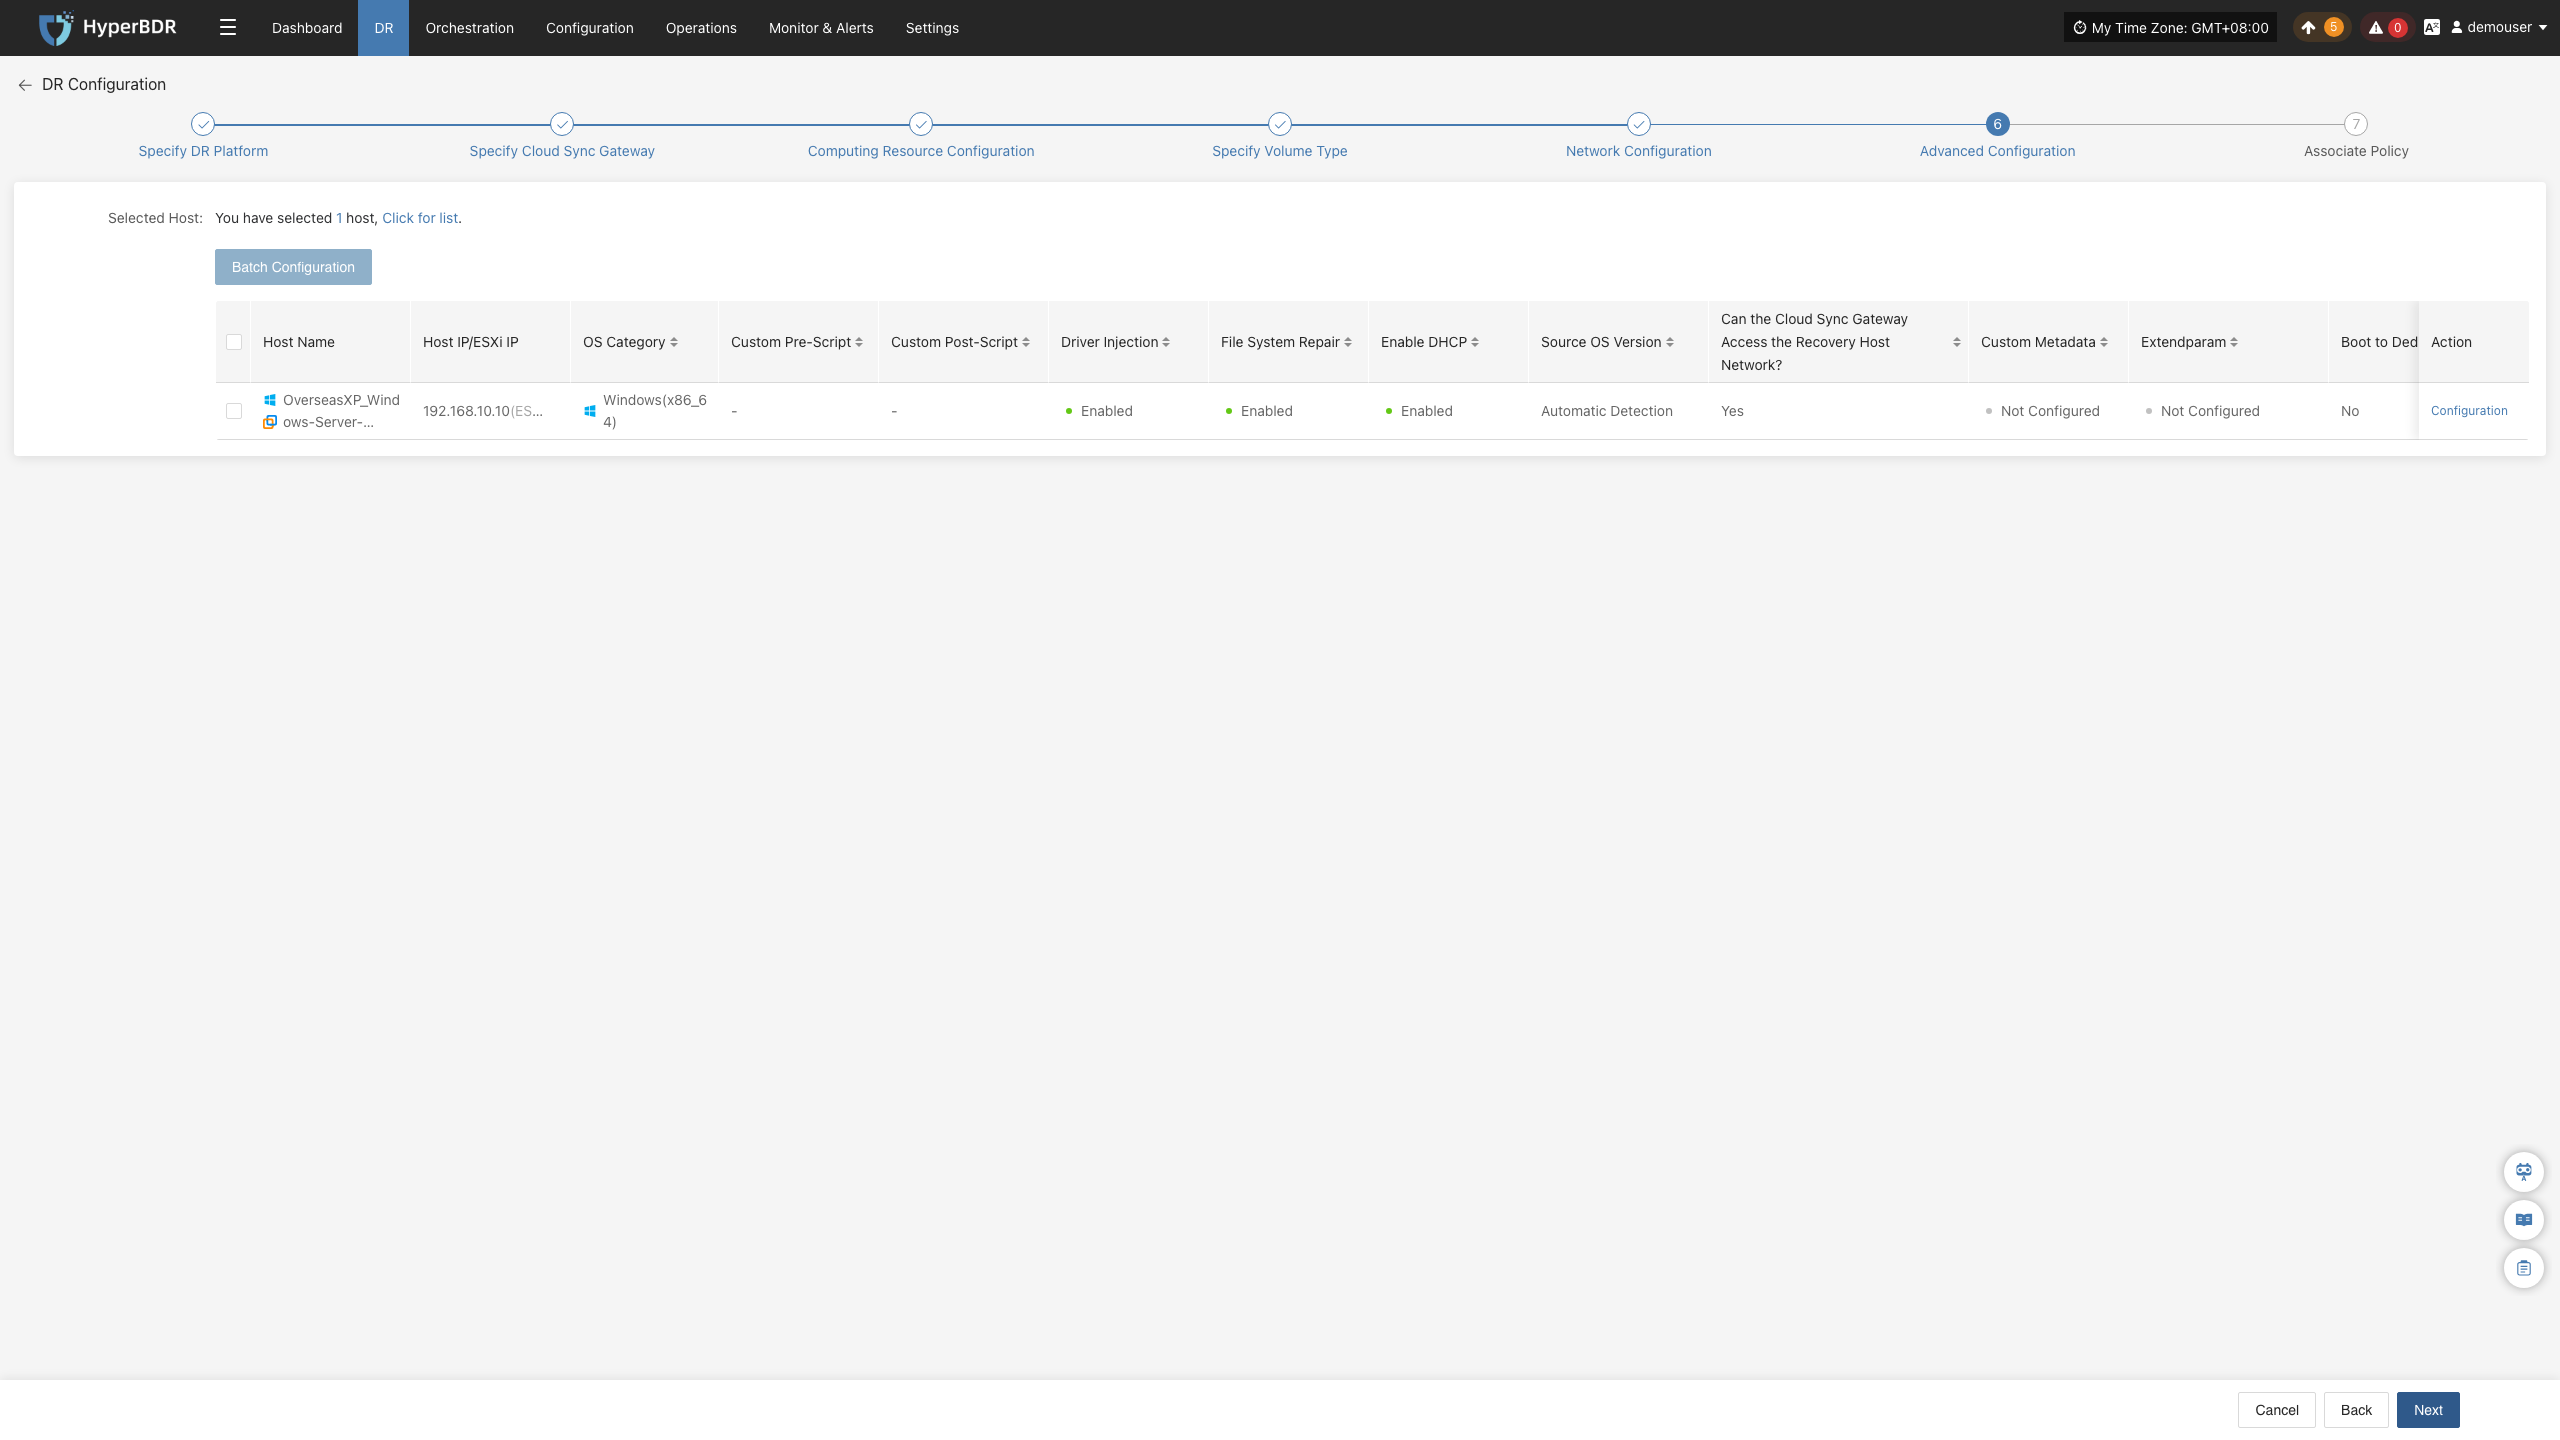2560x1440 pixels.
Task: Click the HyperBDR logo
Action: [107, 28]
